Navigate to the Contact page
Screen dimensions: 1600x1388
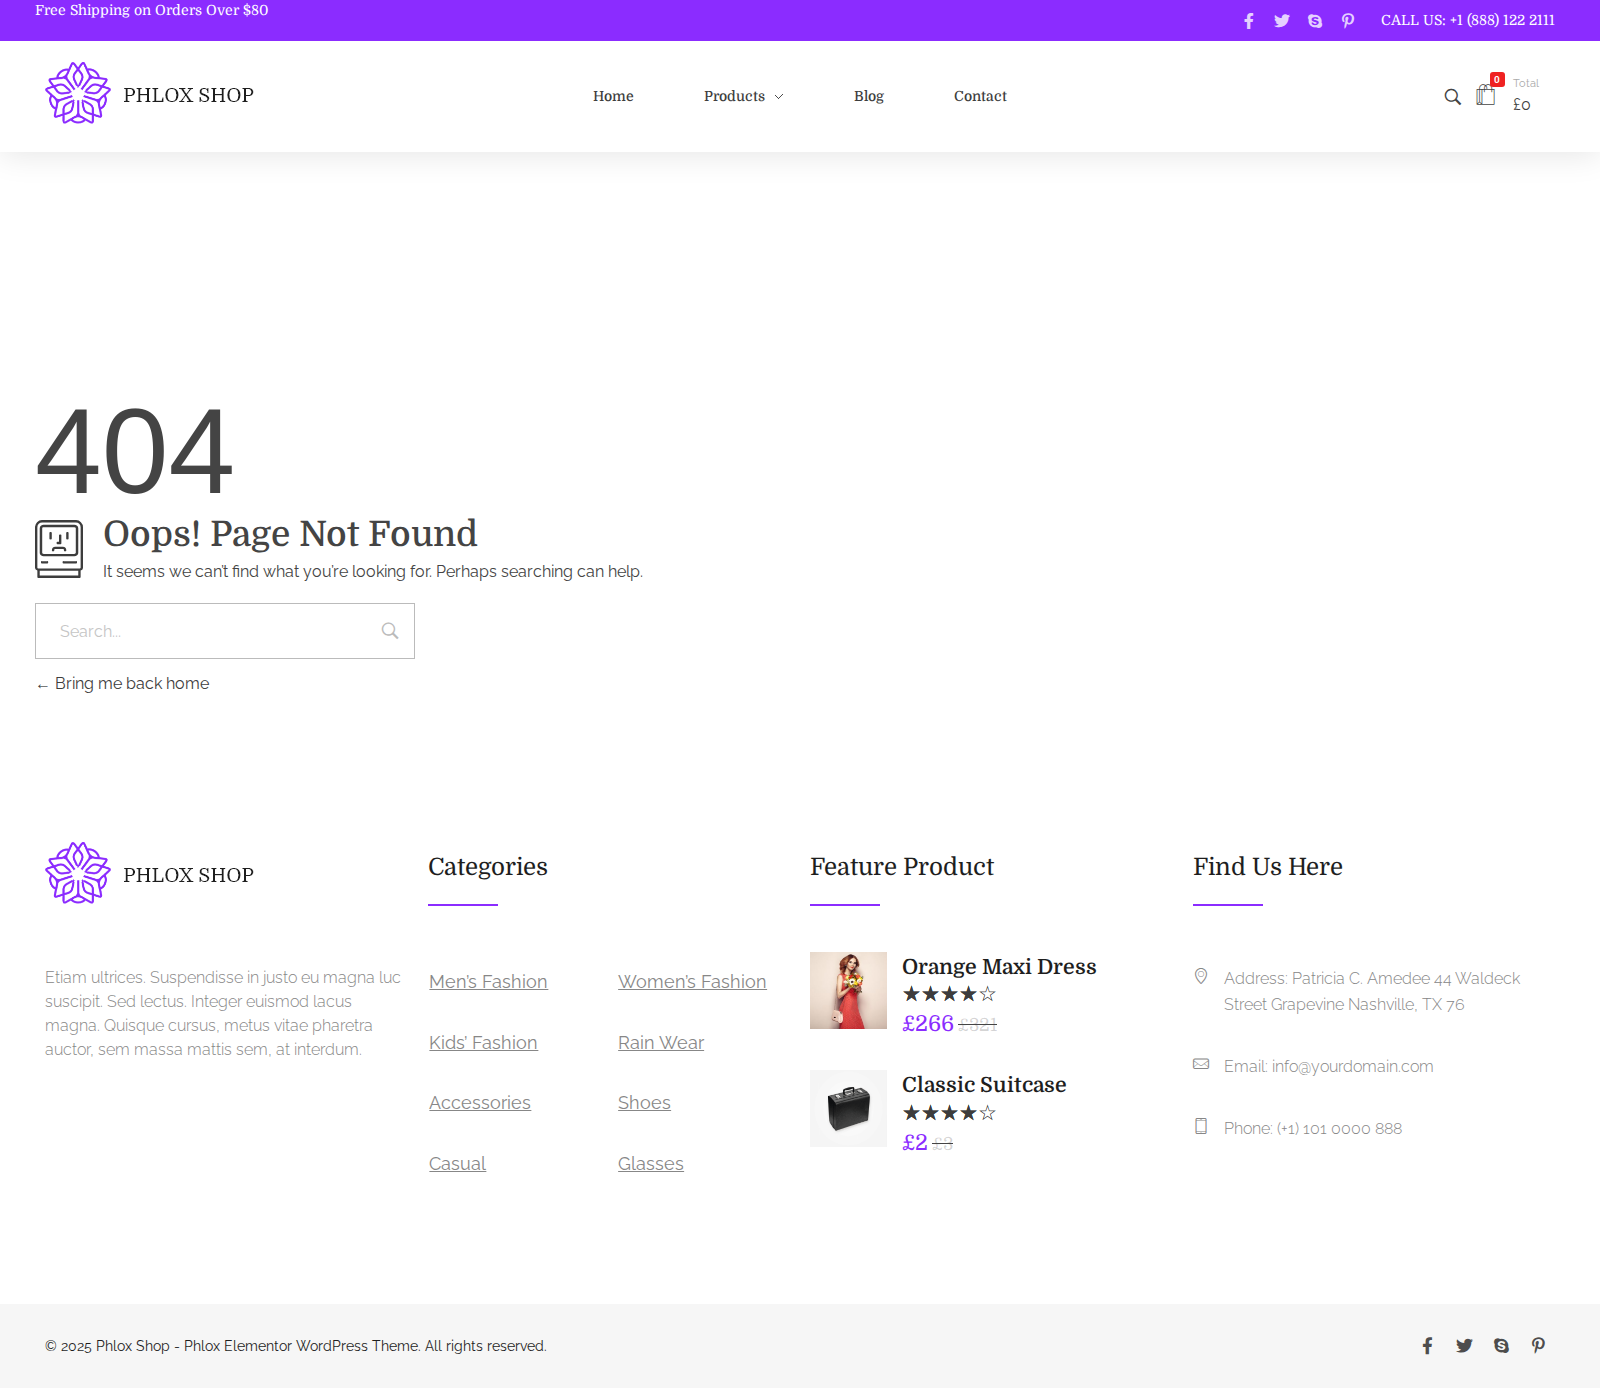(980, 97)
